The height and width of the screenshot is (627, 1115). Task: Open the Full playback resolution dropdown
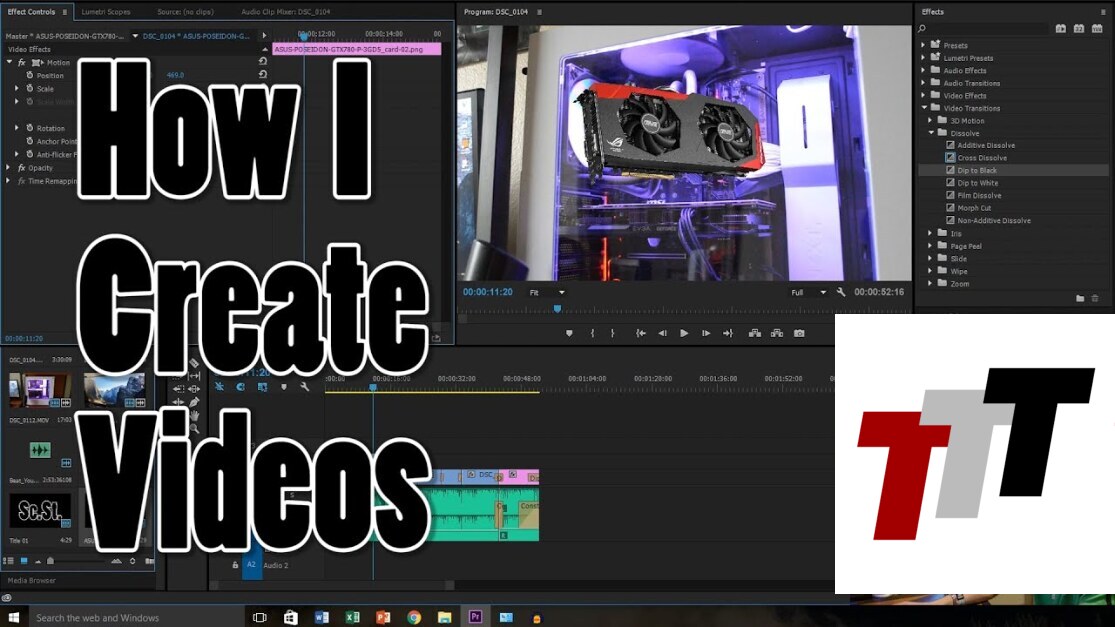pos(809,292)
